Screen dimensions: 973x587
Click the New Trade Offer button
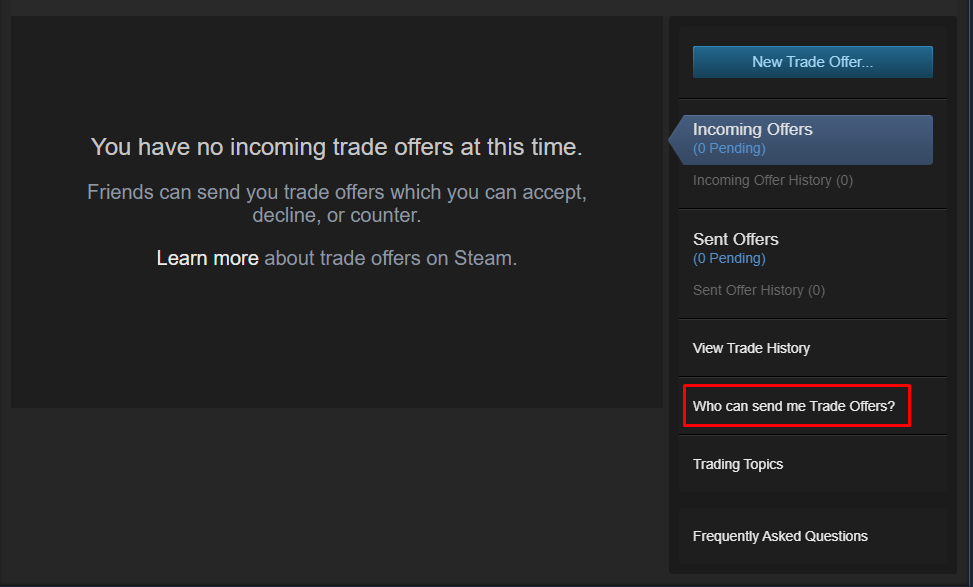[x=812, y=62]
